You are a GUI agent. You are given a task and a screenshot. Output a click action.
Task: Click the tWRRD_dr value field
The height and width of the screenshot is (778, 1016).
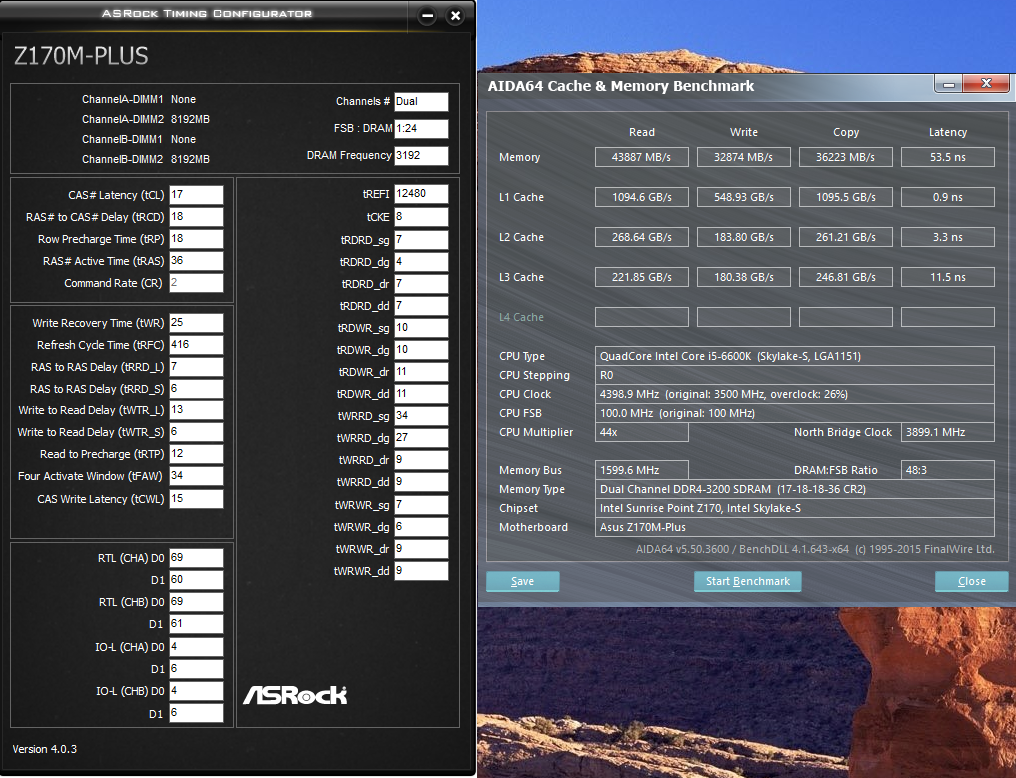421,460
